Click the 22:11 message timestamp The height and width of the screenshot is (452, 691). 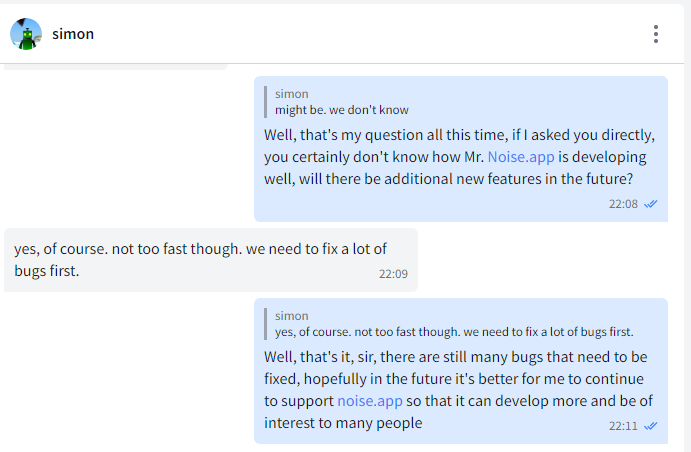[x=623, y=426]
